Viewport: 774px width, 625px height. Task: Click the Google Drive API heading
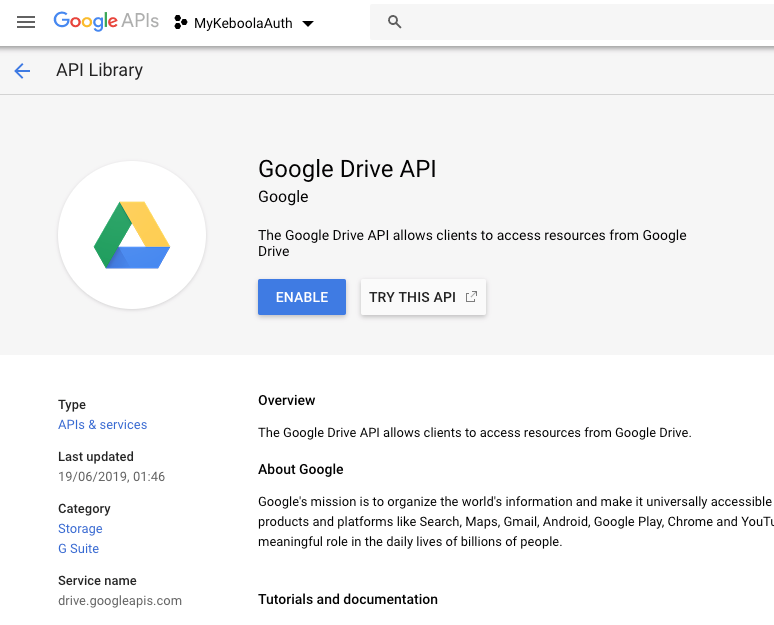tap(347, 169)
